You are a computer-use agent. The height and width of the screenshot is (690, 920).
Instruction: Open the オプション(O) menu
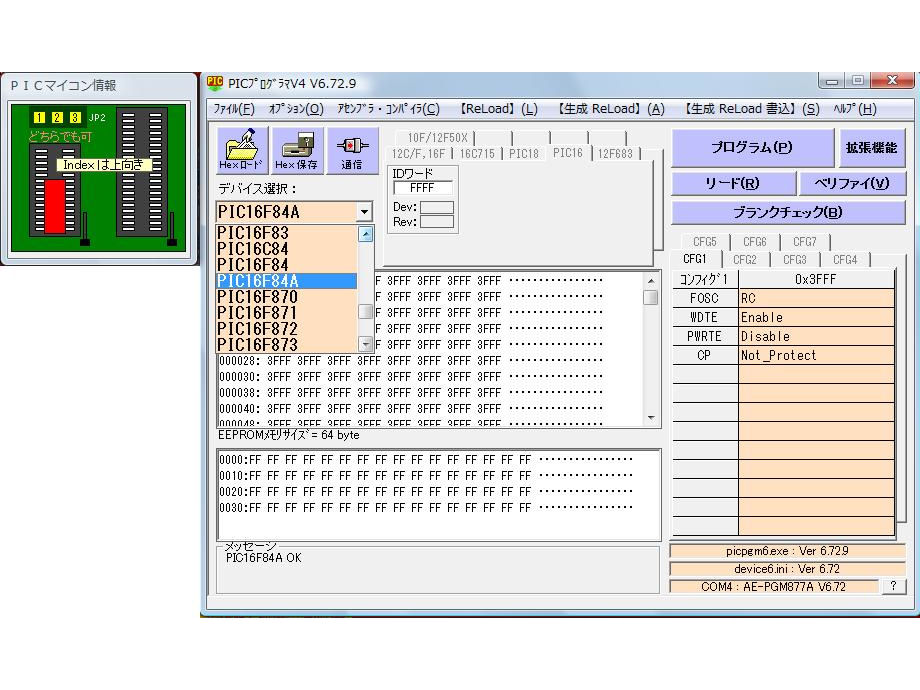[x=296, y=109]
